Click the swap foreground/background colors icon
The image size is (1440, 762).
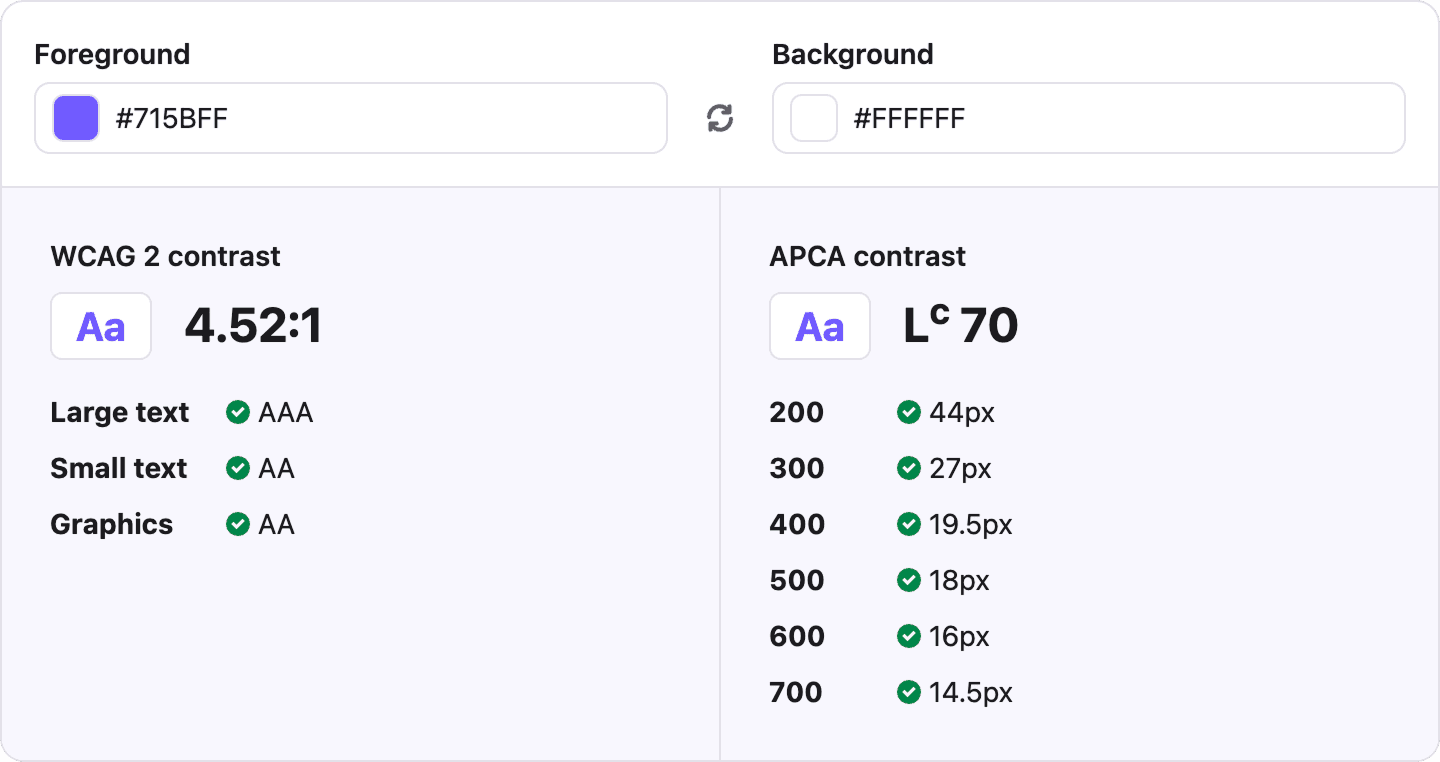pyautogui.click(x=719, y=118)
